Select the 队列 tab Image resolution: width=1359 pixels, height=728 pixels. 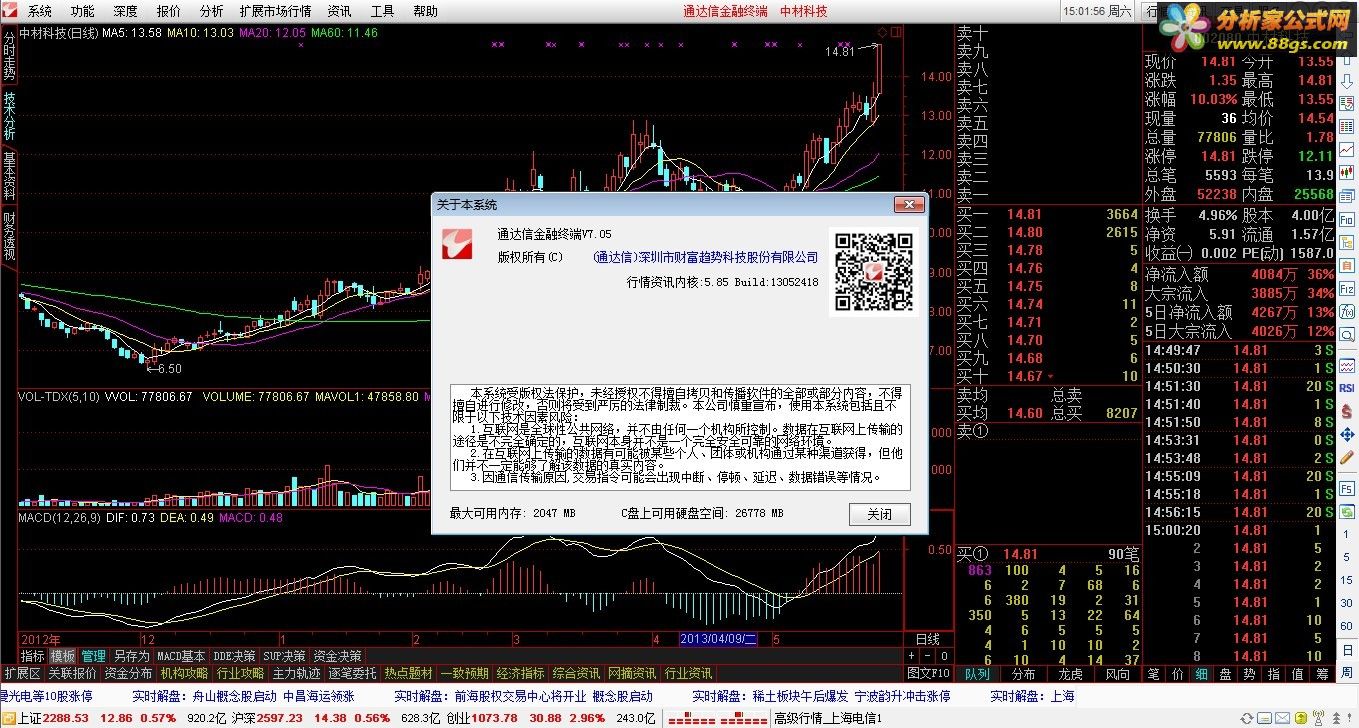[977, 674]
